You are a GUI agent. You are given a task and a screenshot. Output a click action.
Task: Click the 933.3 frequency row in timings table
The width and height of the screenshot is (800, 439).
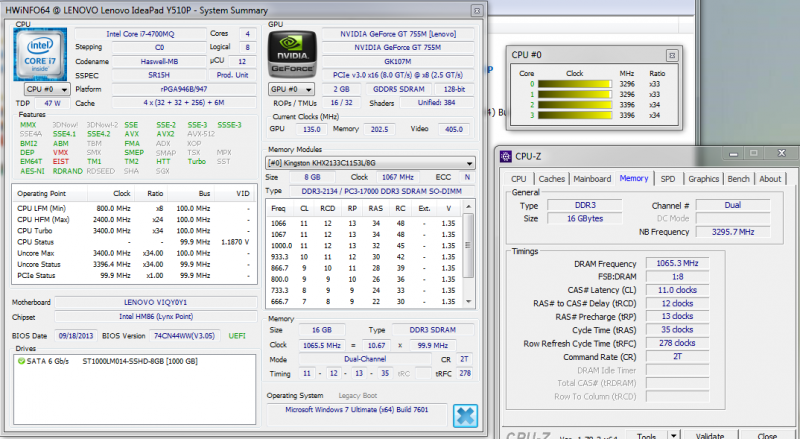pos(364,257)
